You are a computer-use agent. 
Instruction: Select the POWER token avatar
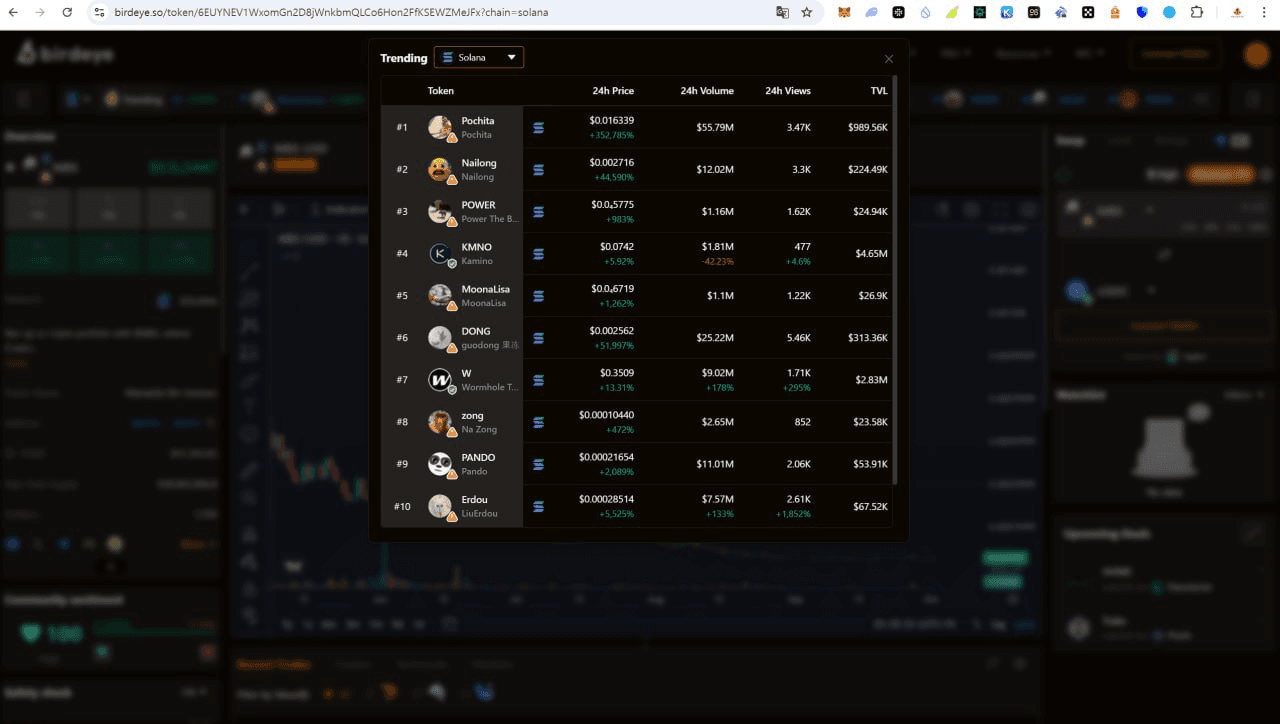click(440, 211)
